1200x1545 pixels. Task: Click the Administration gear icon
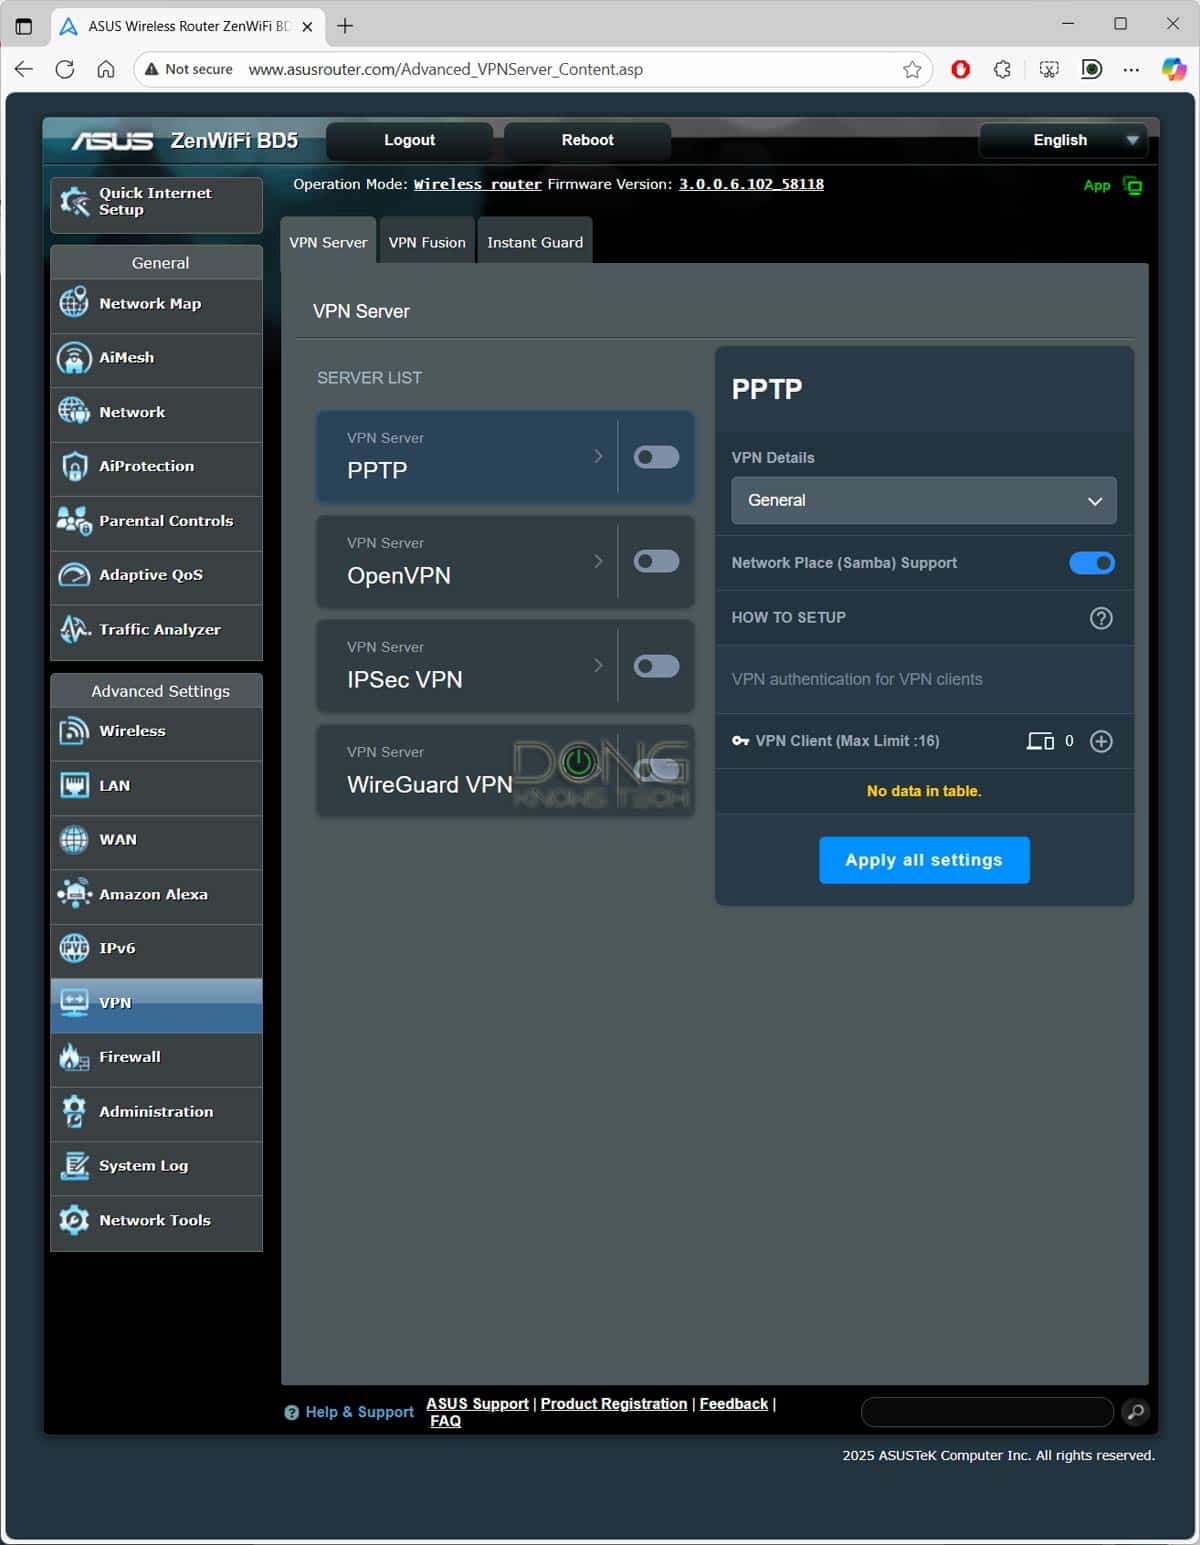point(74,1111)
